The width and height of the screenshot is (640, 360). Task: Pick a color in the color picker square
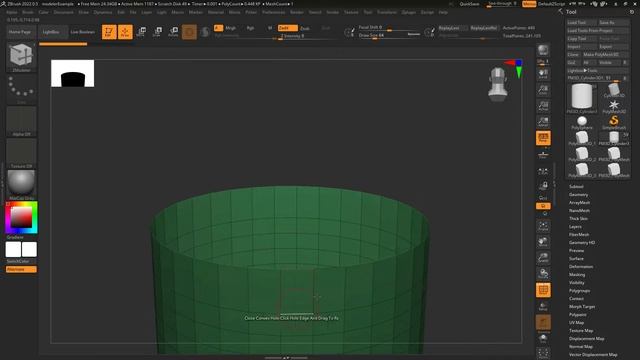[x=21, y=217]
